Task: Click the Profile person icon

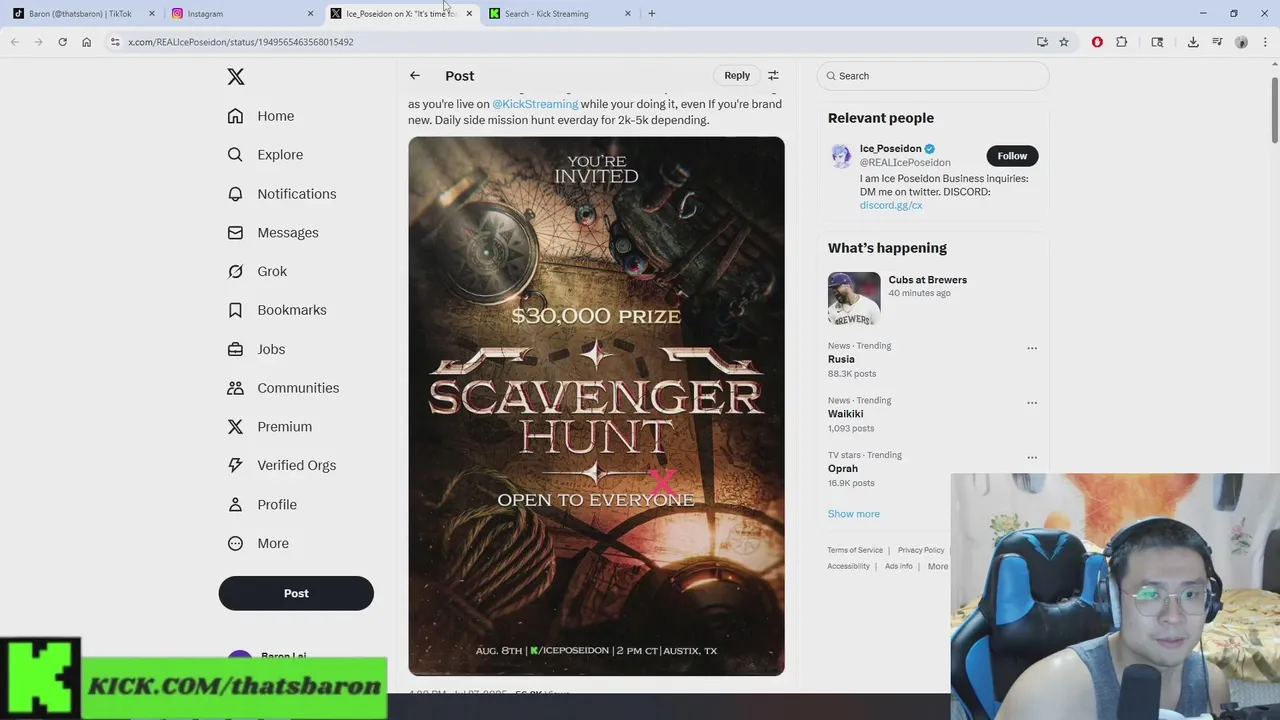Action: pos(235,505)
